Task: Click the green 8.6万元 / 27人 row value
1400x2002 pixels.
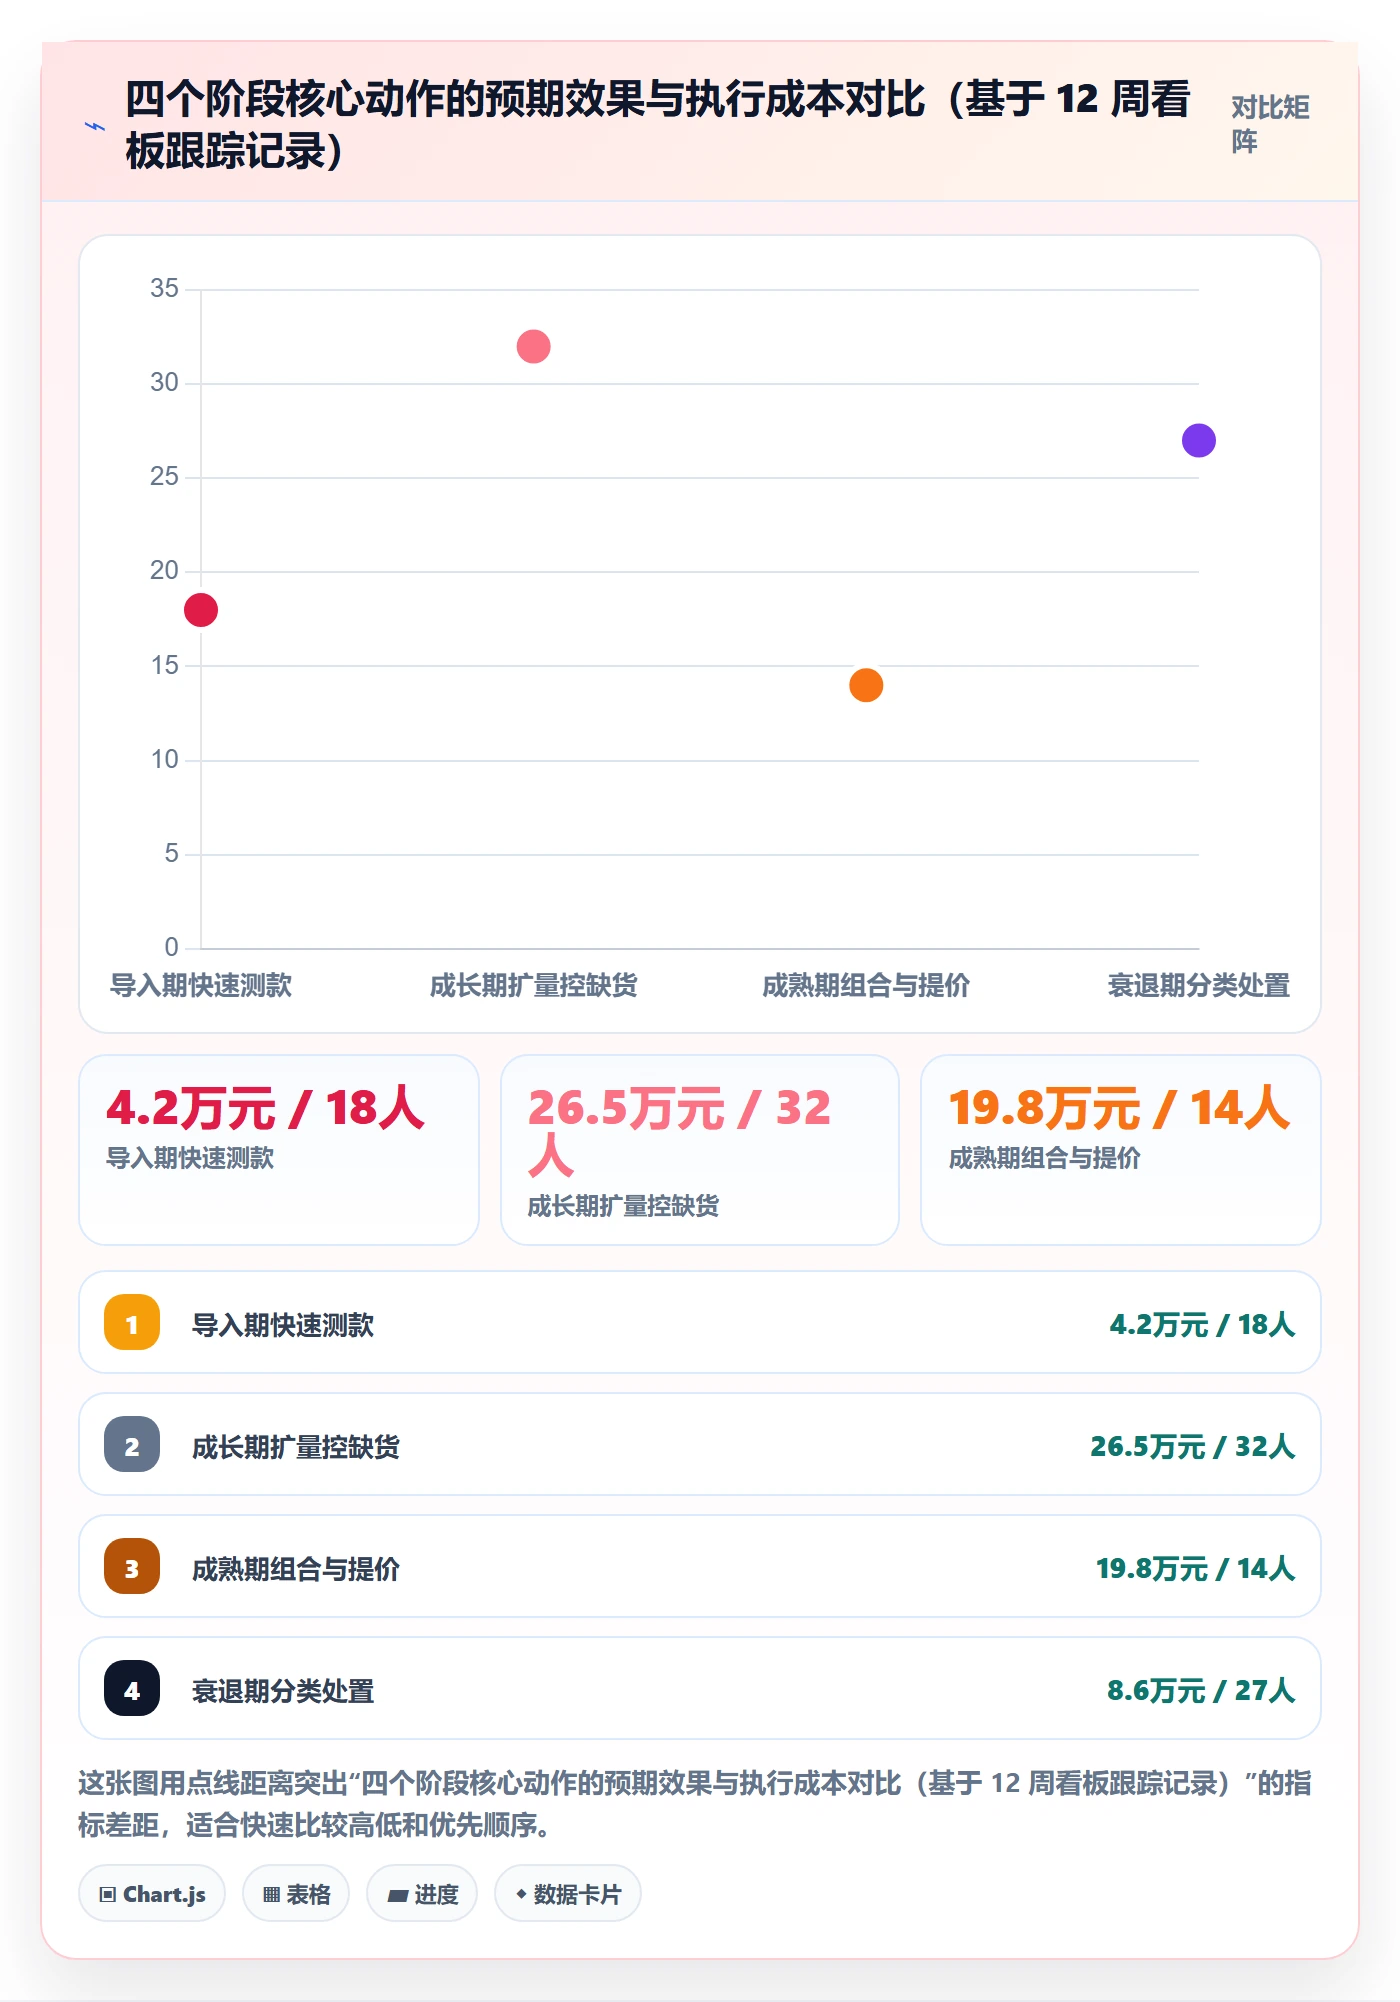Action: click(1201, 1691)
